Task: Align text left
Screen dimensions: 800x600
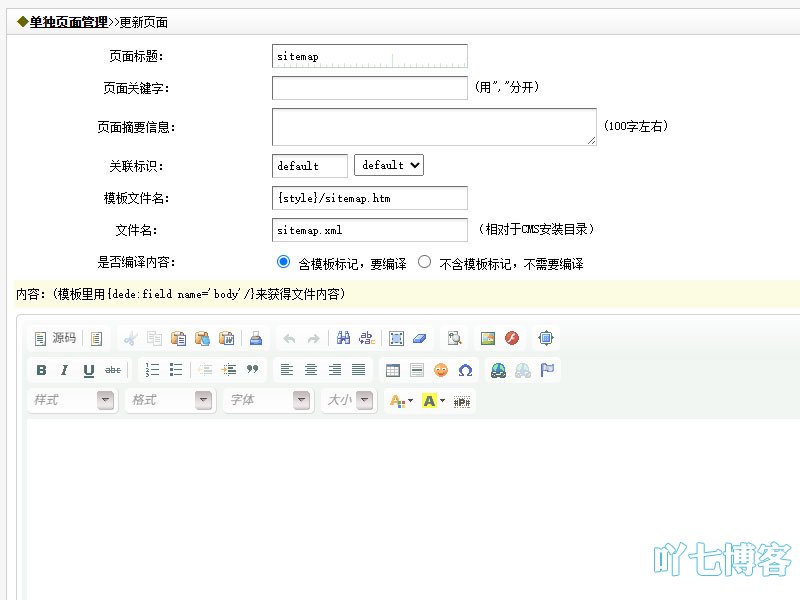Action: point(287,370)
